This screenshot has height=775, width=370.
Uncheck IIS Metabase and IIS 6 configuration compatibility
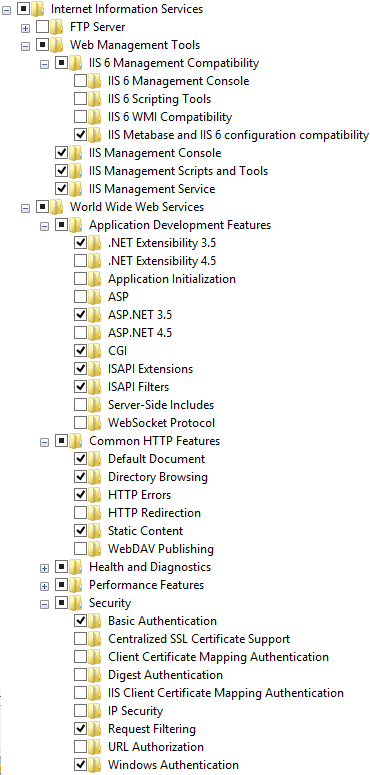point(81,135)
